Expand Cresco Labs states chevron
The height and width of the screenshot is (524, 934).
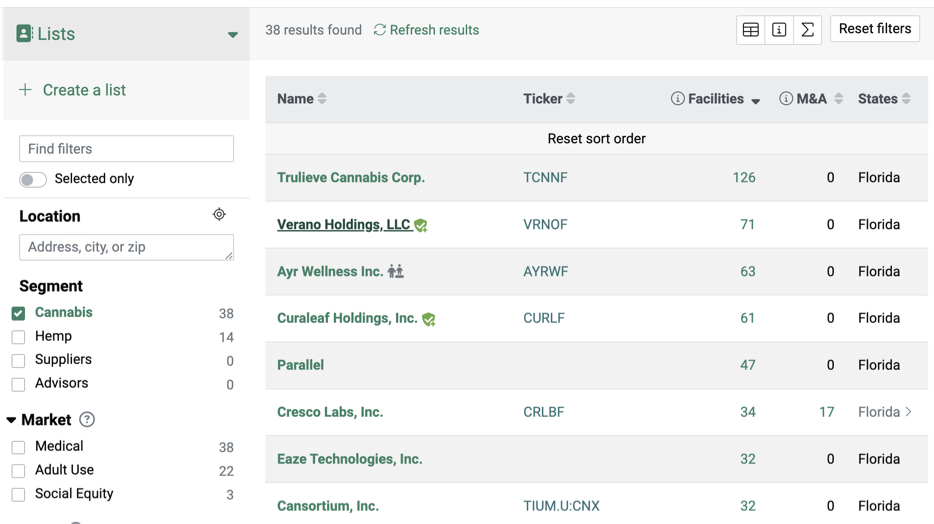908,412
